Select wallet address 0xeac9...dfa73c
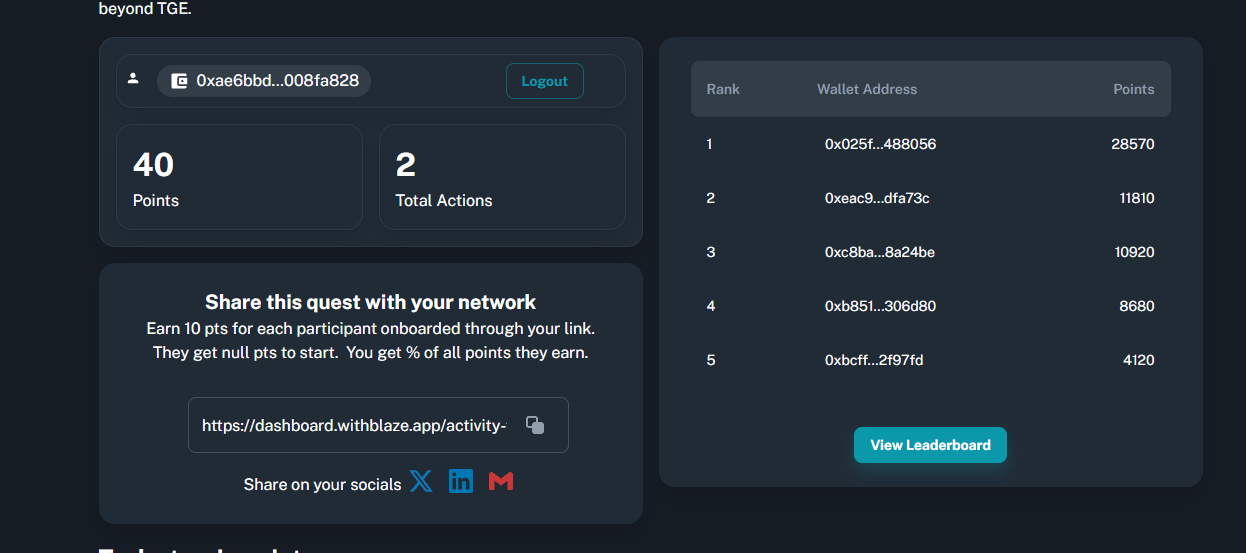Viewport: 1246px width, 553px height. pyautogui.click(x=877, y=198)
